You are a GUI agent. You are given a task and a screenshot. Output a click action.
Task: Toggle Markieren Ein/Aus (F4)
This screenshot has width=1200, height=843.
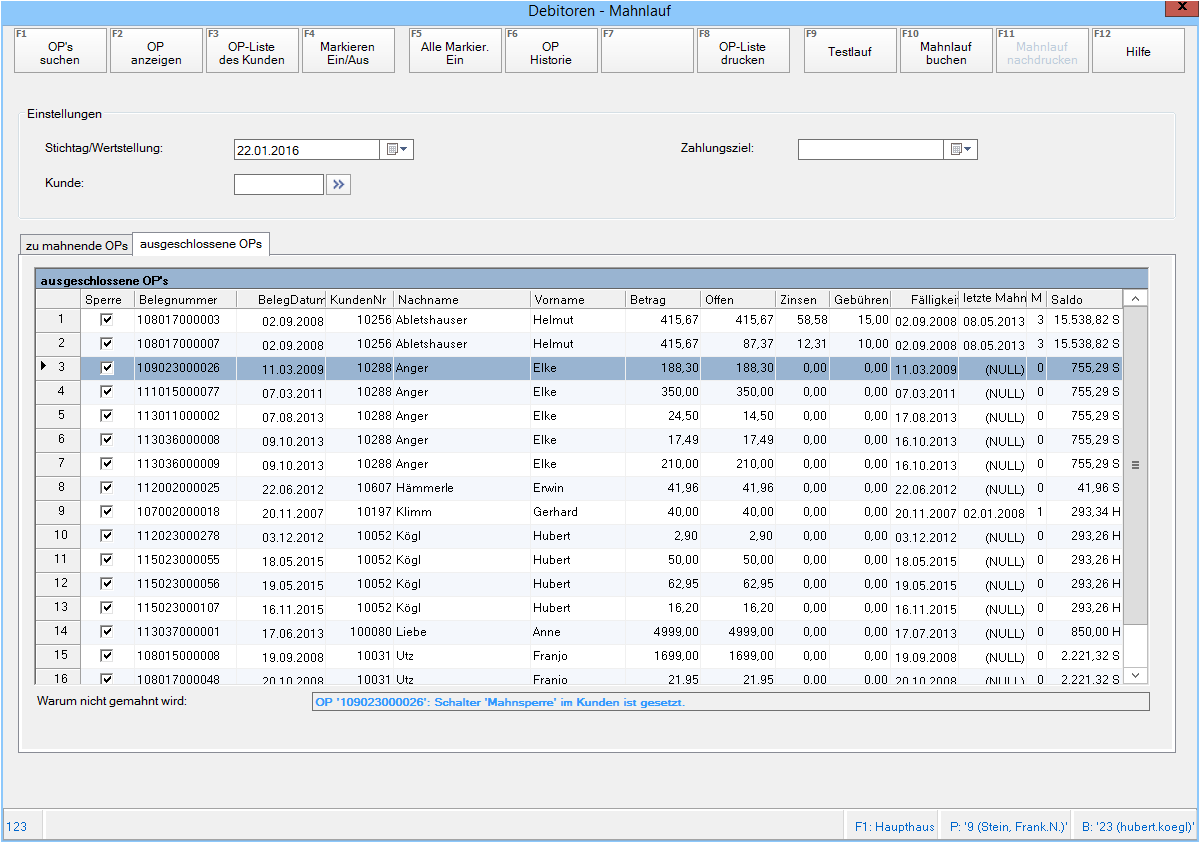tap(347, 51)
